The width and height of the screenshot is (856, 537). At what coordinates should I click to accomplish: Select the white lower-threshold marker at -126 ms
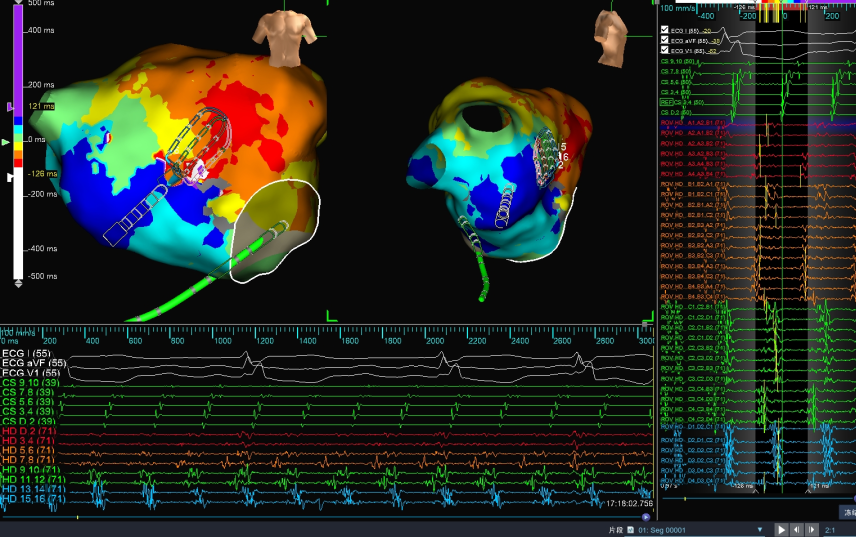coord(10,177)
